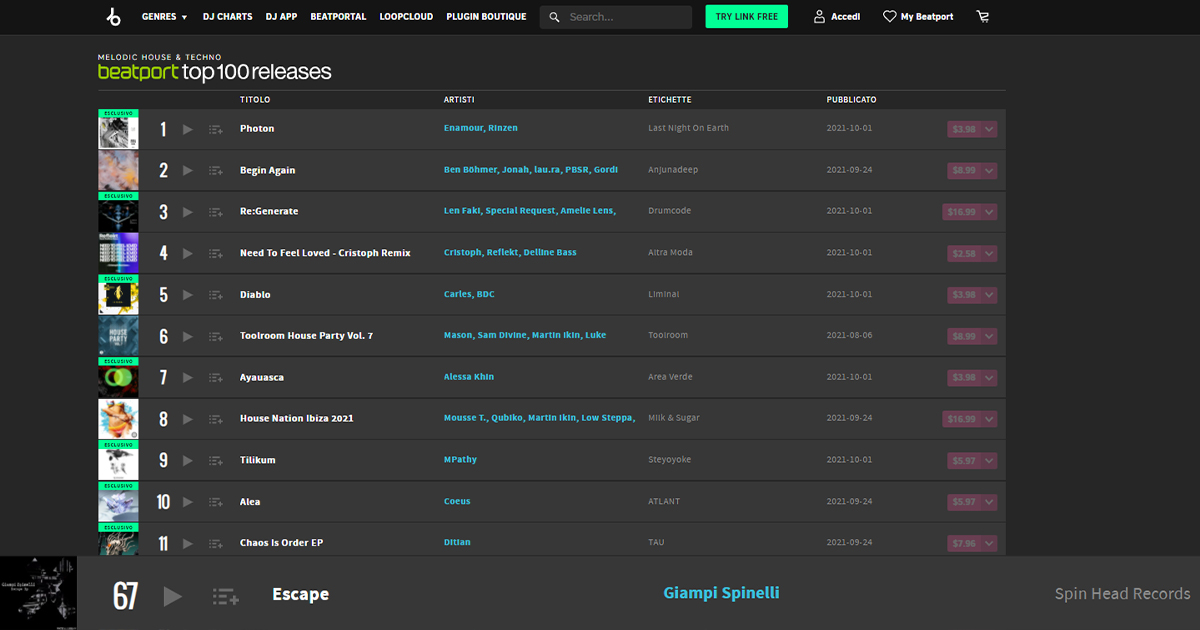
Task: Expand price dropdown for Need To Feel Loved
Action: click(x=989, y=254)
